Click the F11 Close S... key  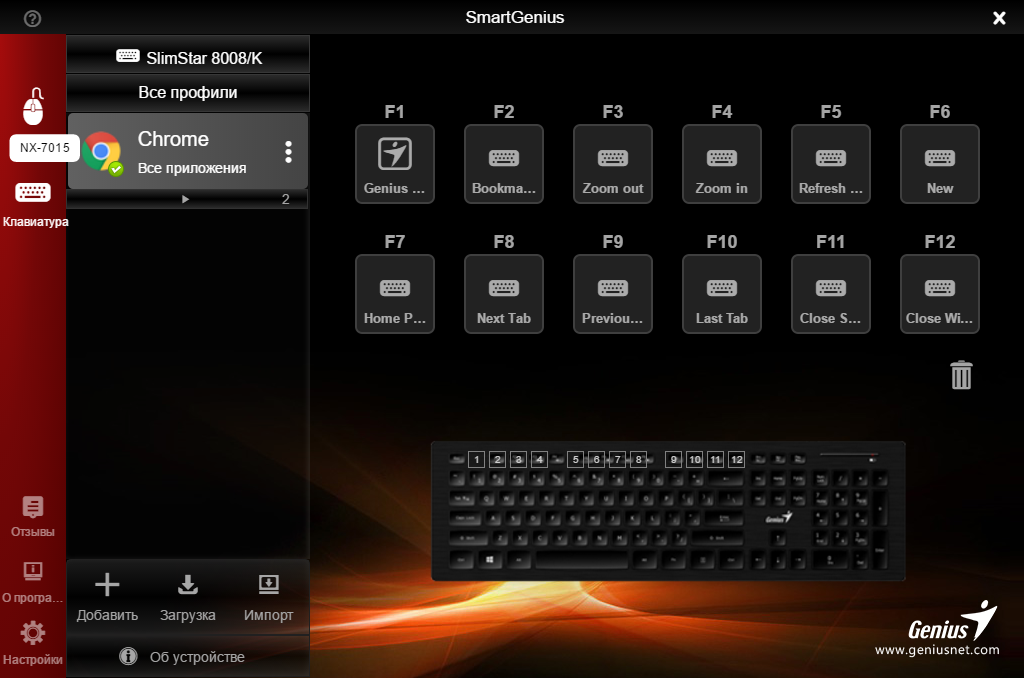pyautogui.click(x=831, y=294)
